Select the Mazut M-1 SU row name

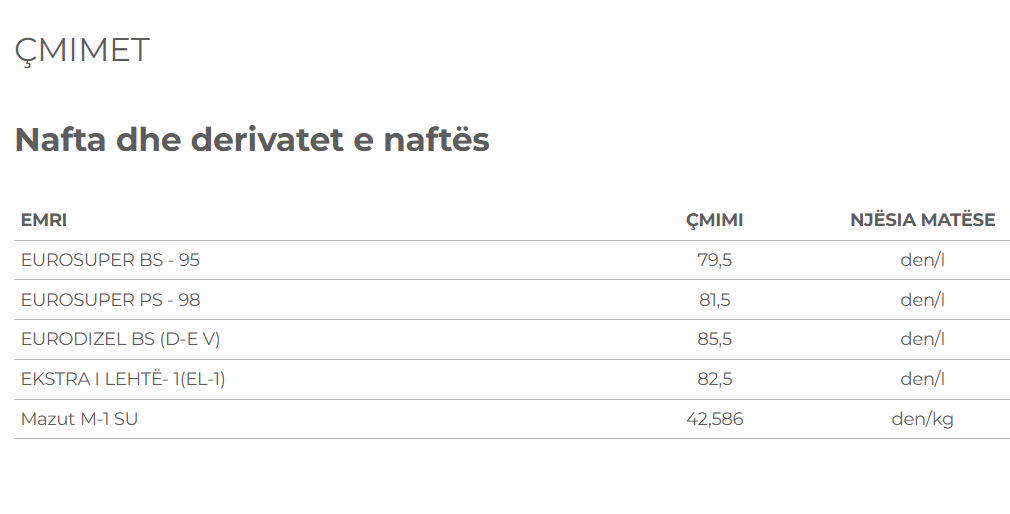(x=79, y=419)
